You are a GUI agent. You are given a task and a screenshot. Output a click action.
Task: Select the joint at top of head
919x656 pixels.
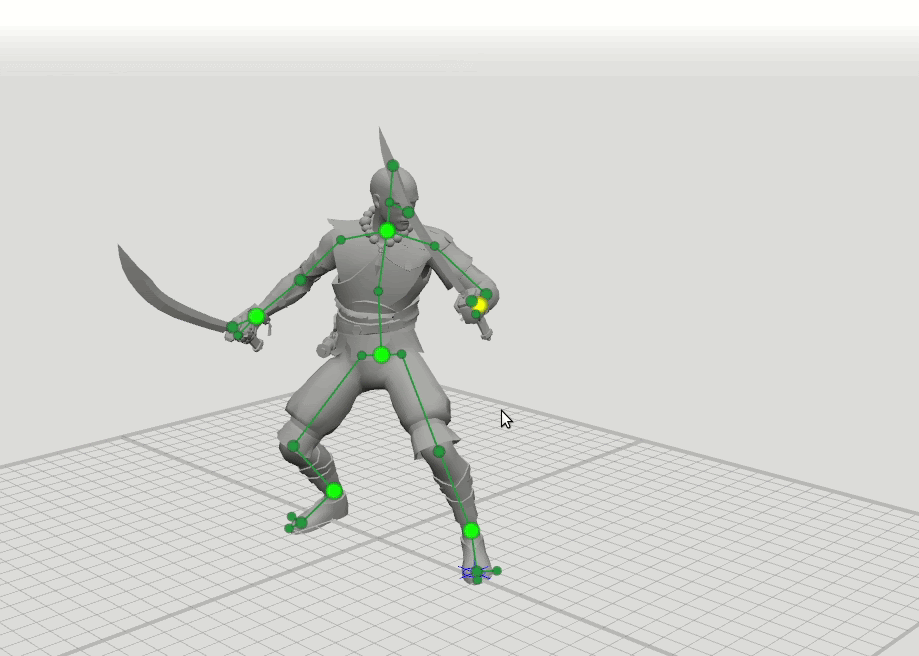coord(393,166)
